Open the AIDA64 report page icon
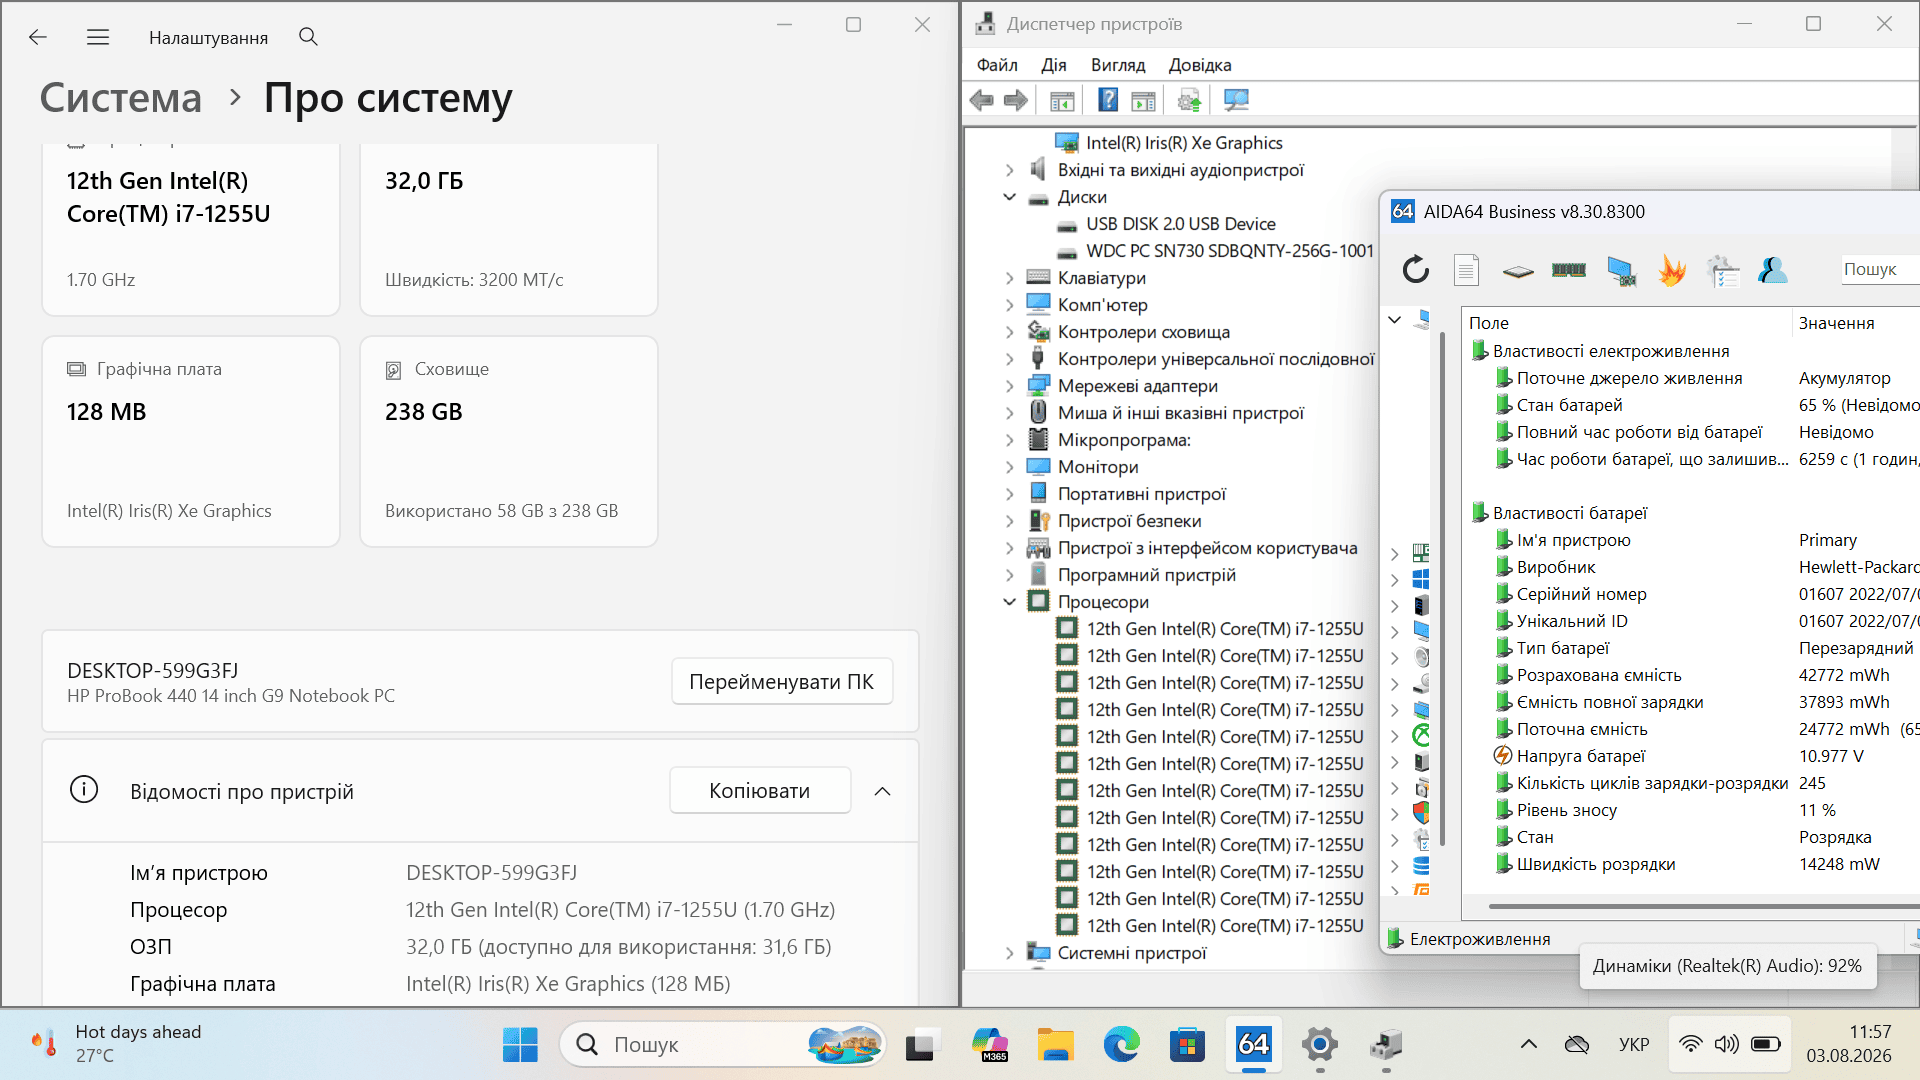 1466,269
